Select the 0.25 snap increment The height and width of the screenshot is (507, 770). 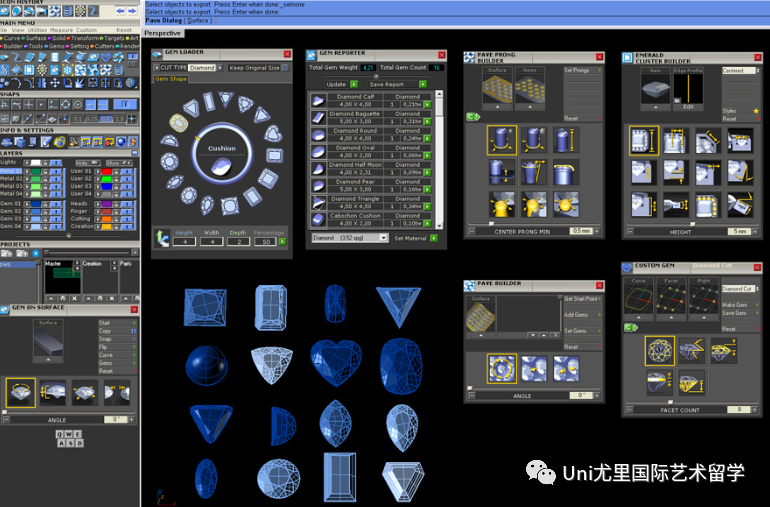click(91, 119)
